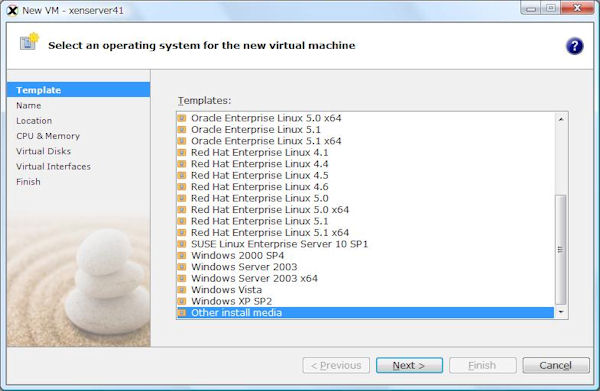Click the icon beside Windows Server 2003 x64
This screenshot has height=391, width=600.
[x=182, y=278]
